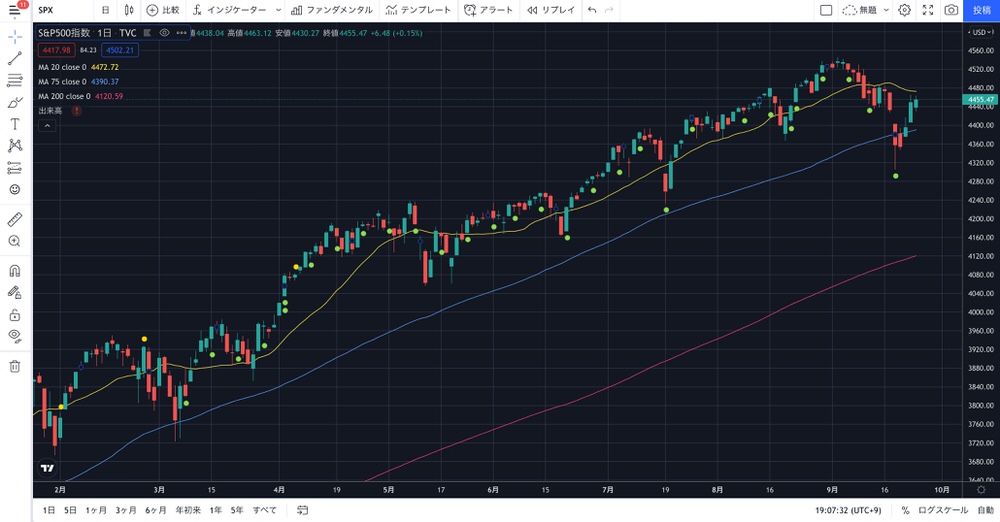Open the USD currency dropdown
Image resolution: width=1000 pixels, height=522 pixels.
(980, 32)
